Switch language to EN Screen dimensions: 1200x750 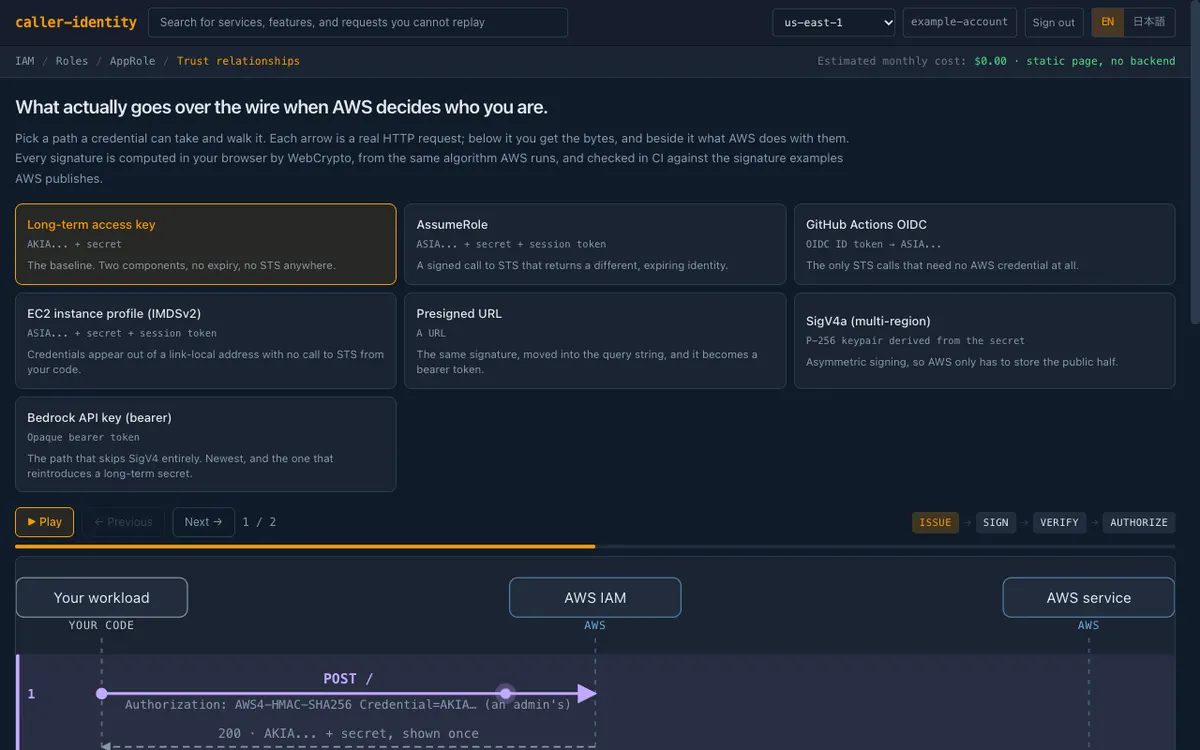pyautogui.click(x=1107, y=22)
